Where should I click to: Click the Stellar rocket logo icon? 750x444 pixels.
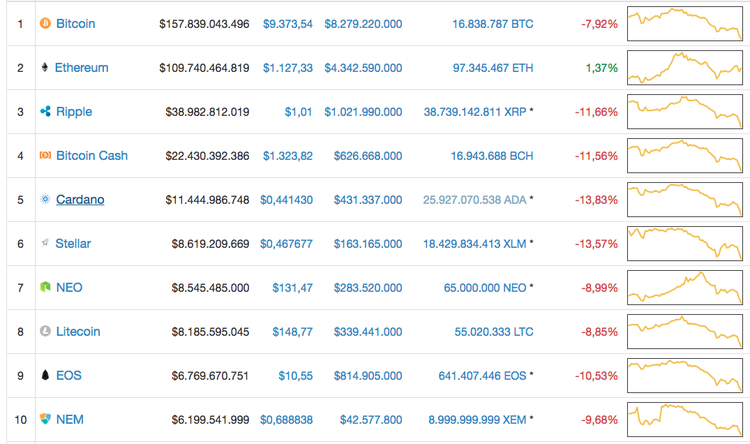(45, 243)
